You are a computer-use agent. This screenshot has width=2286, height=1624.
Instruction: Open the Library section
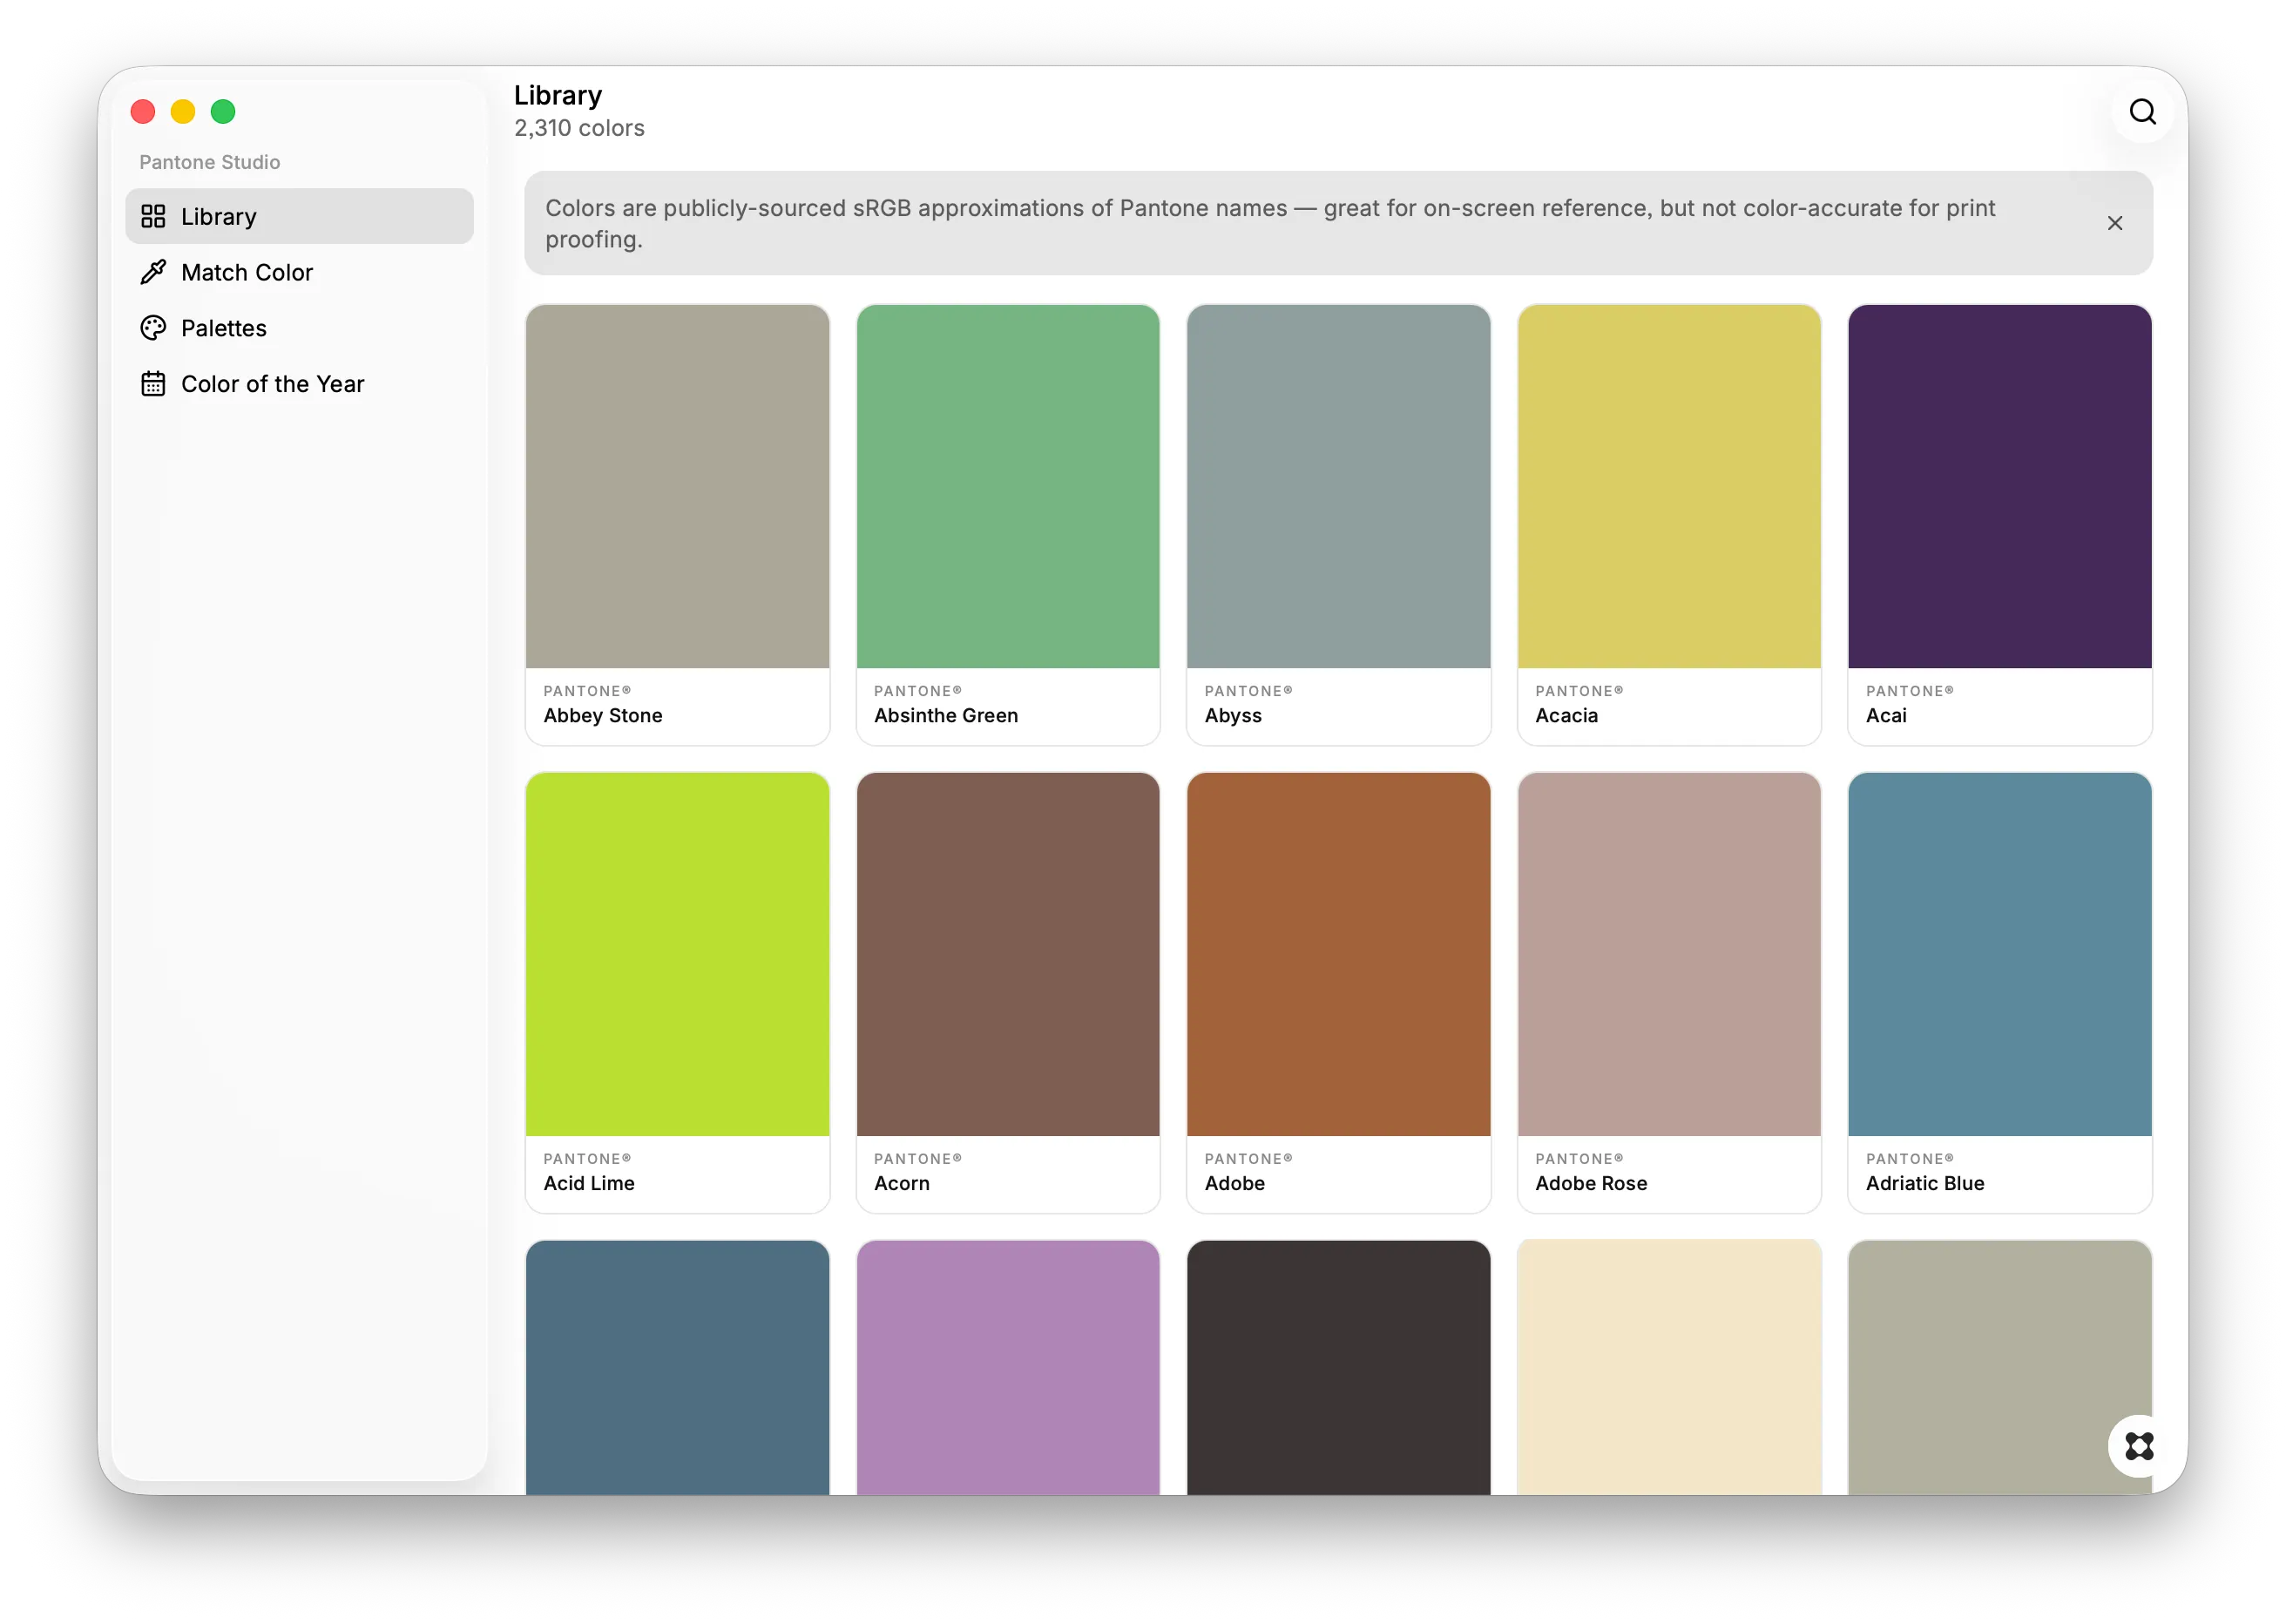pyautogui.click(x=299, y=216)
